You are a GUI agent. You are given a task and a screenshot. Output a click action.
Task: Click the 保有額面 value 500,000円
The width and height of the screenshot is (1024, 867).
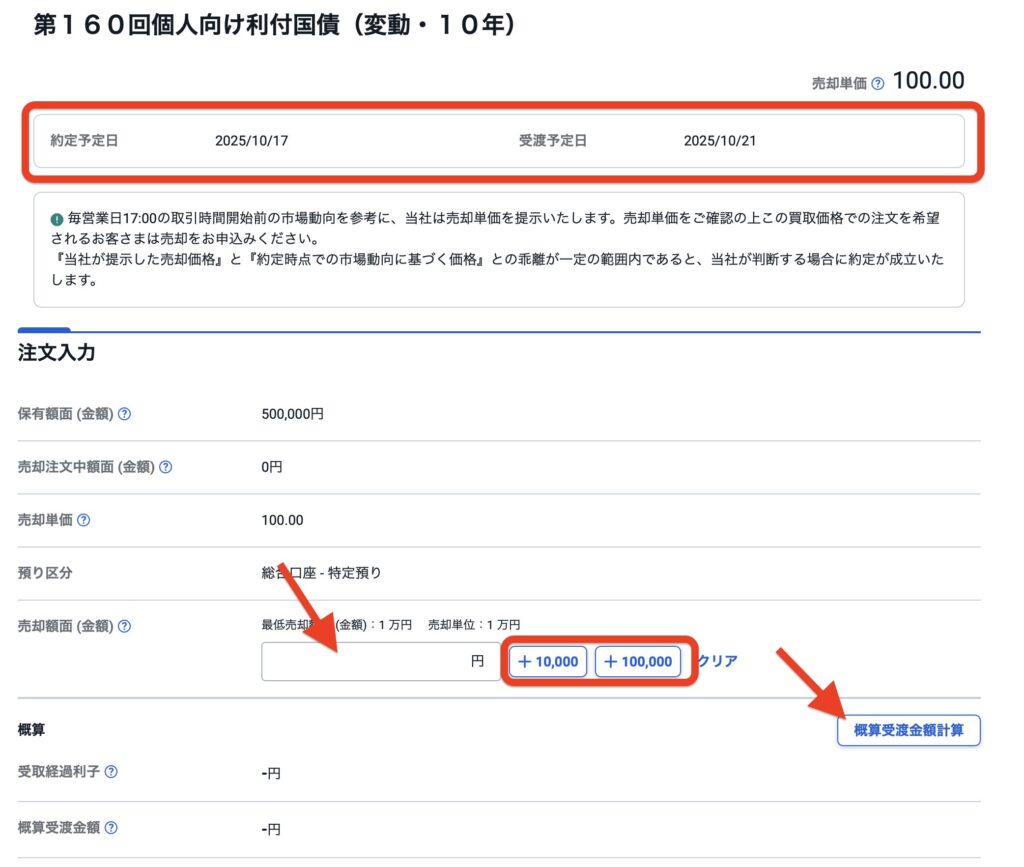292,413
